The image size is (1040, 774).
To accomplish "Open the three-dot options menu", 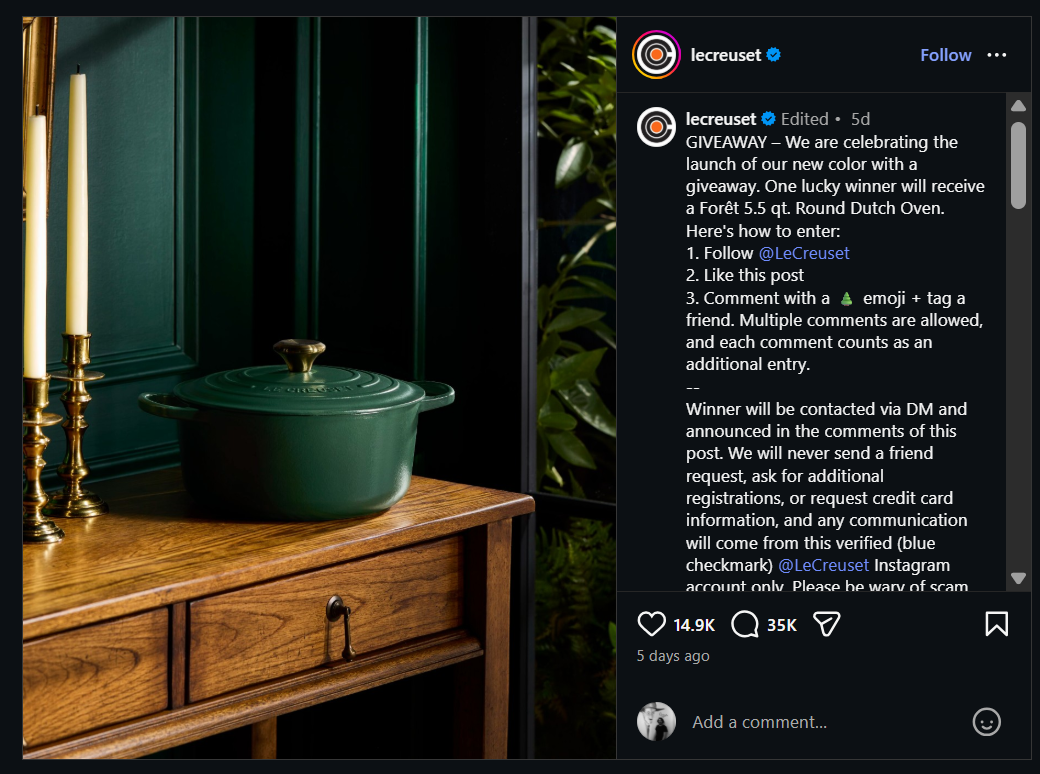I will pos(997,55).
